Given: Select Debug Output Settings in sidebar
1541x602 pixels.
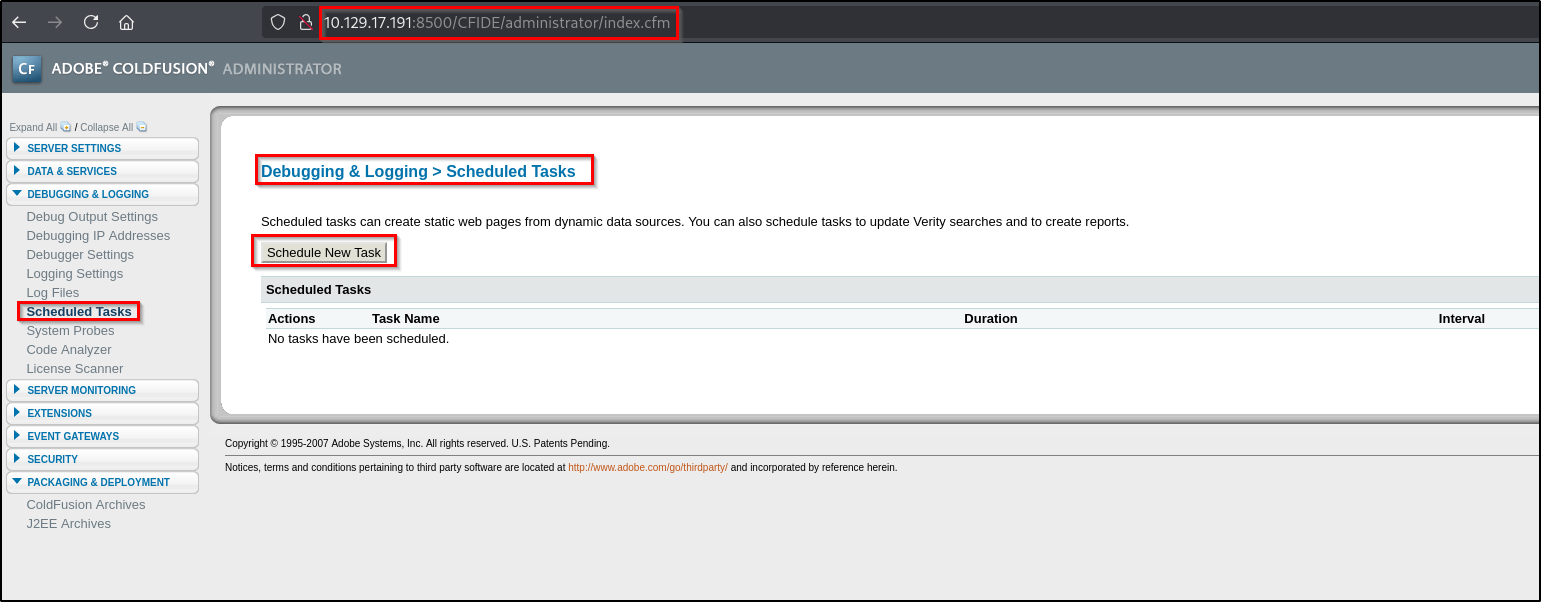Looking at the screenshot, I should [91, 216].
